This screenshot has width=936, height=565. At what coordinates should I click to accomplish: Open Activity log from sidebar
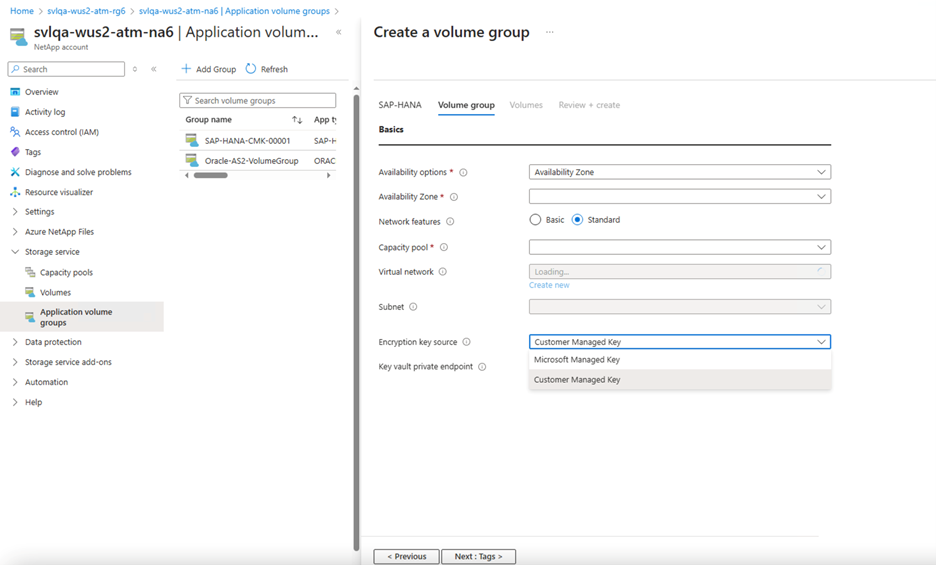click(x=45, y=112)
